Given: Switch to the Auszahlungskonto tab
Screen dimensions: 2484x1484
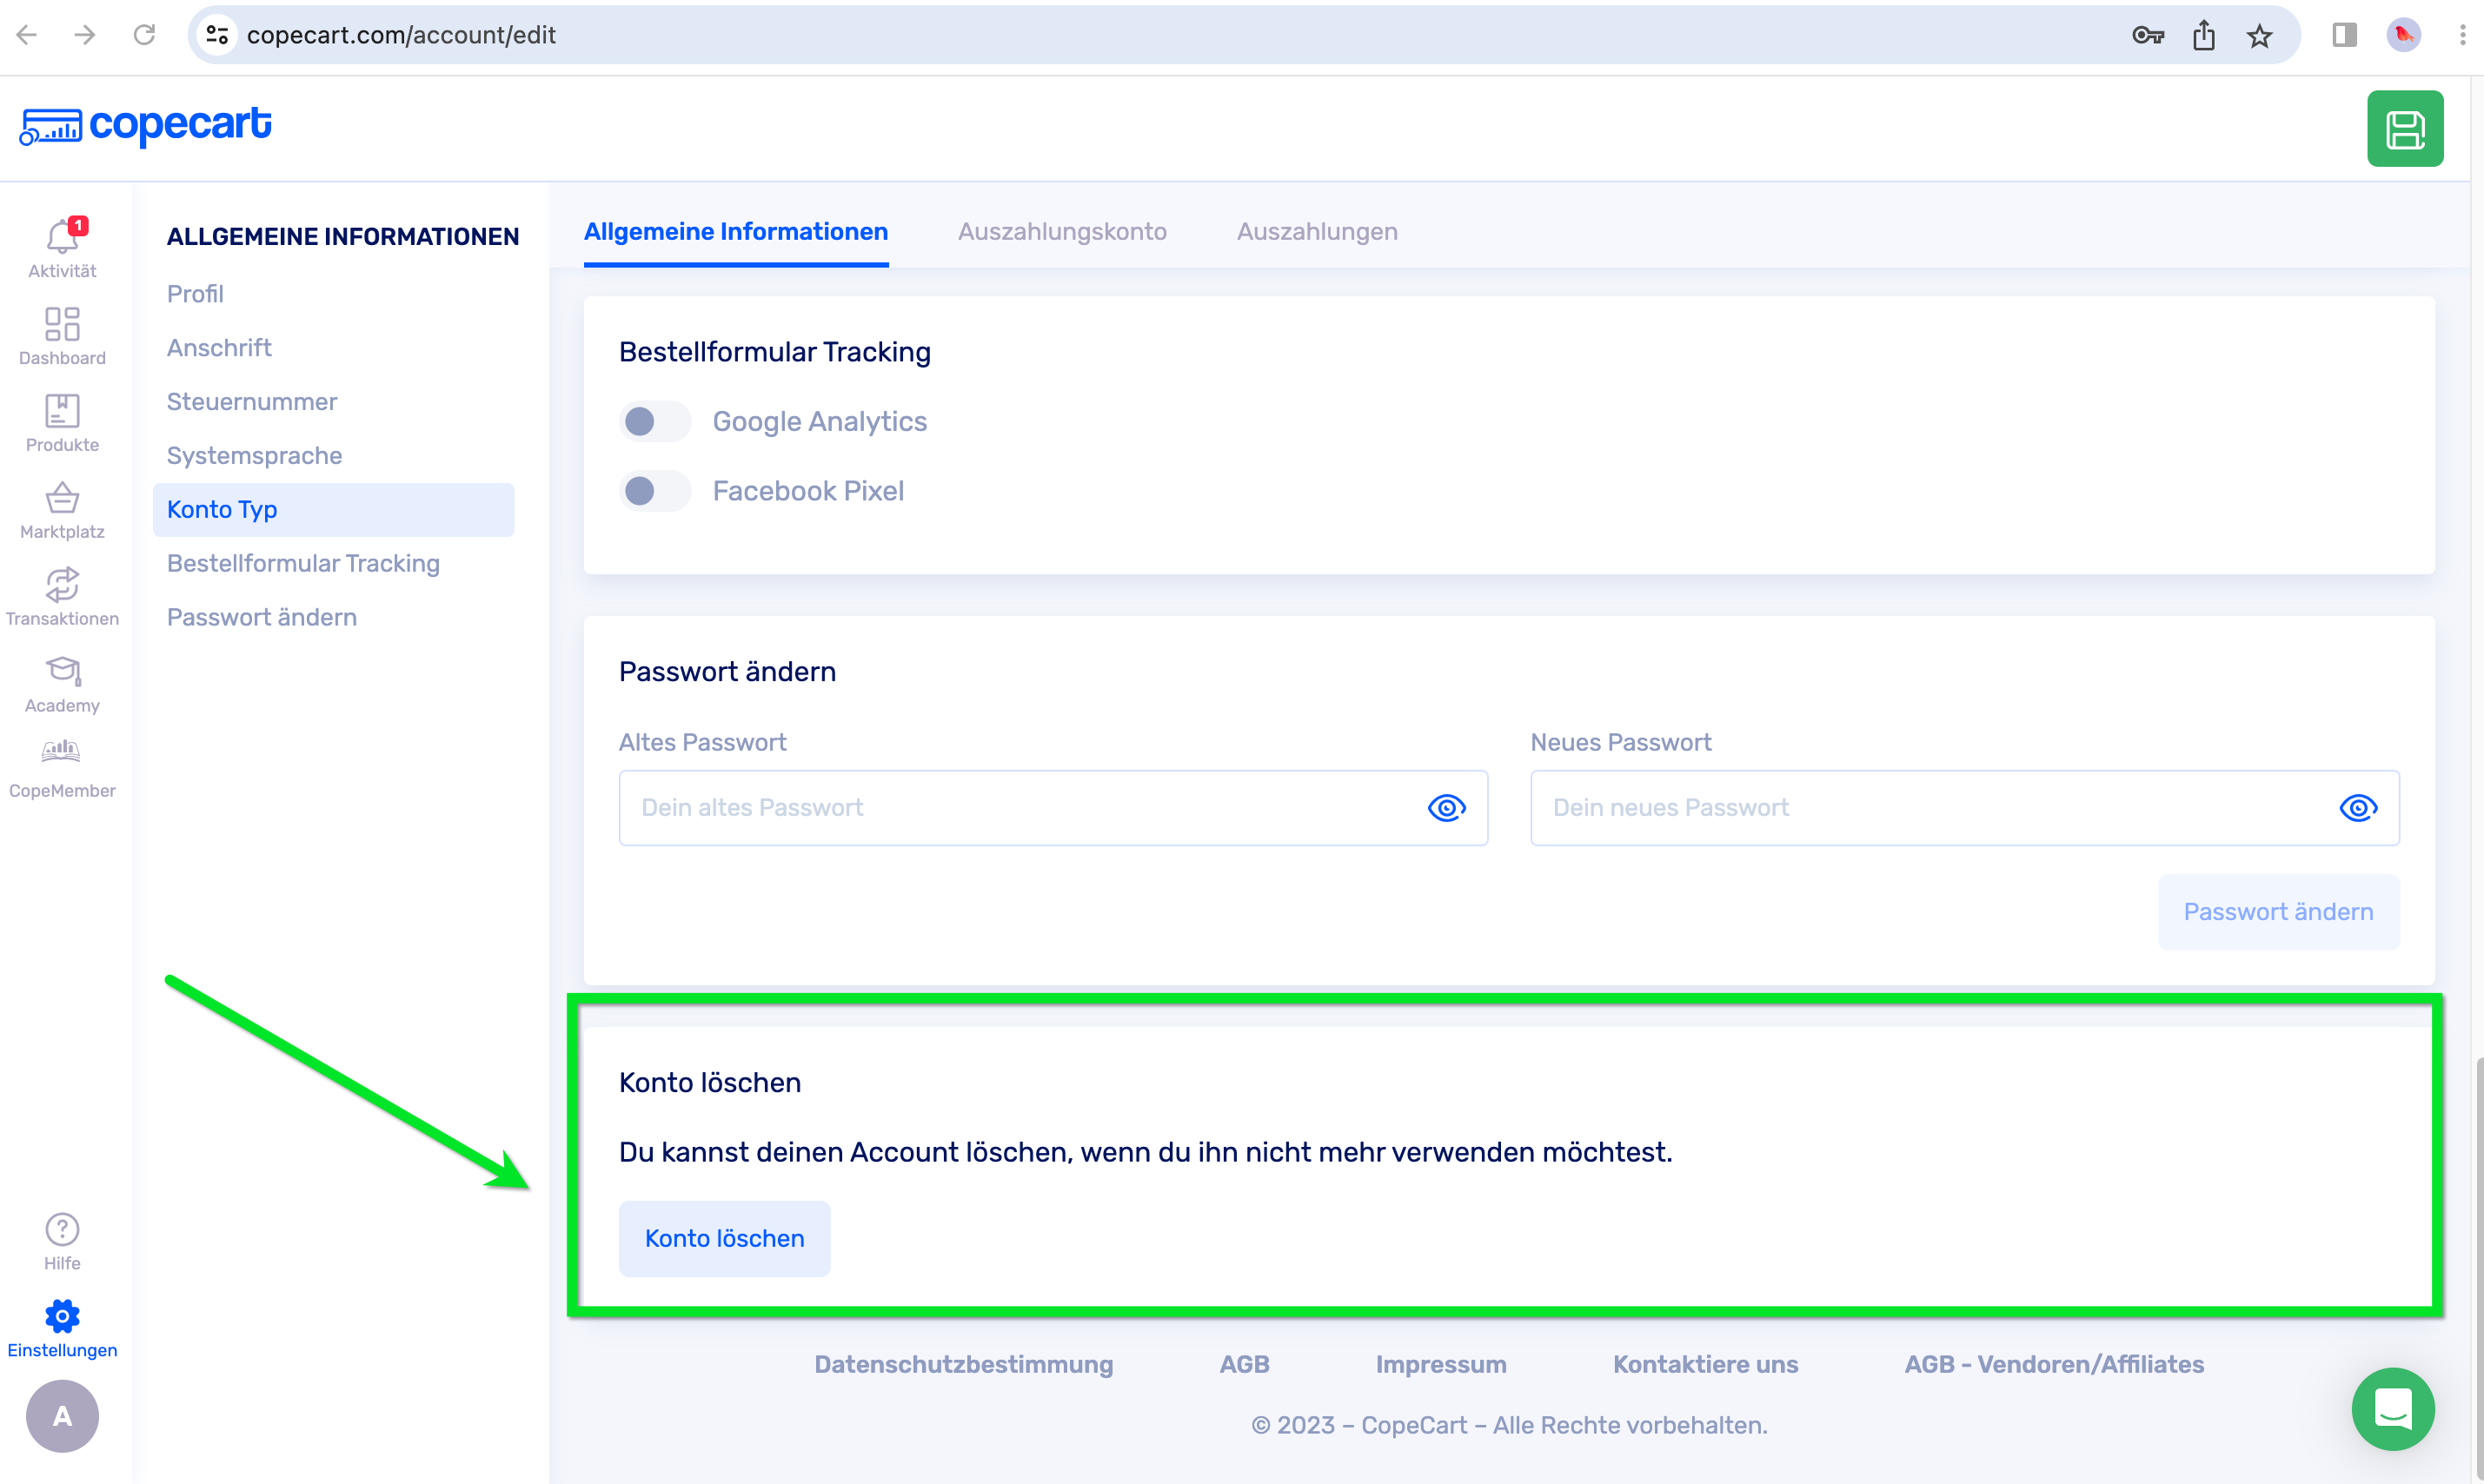Looking at the screenshot, I should [x=1062, y=232].
